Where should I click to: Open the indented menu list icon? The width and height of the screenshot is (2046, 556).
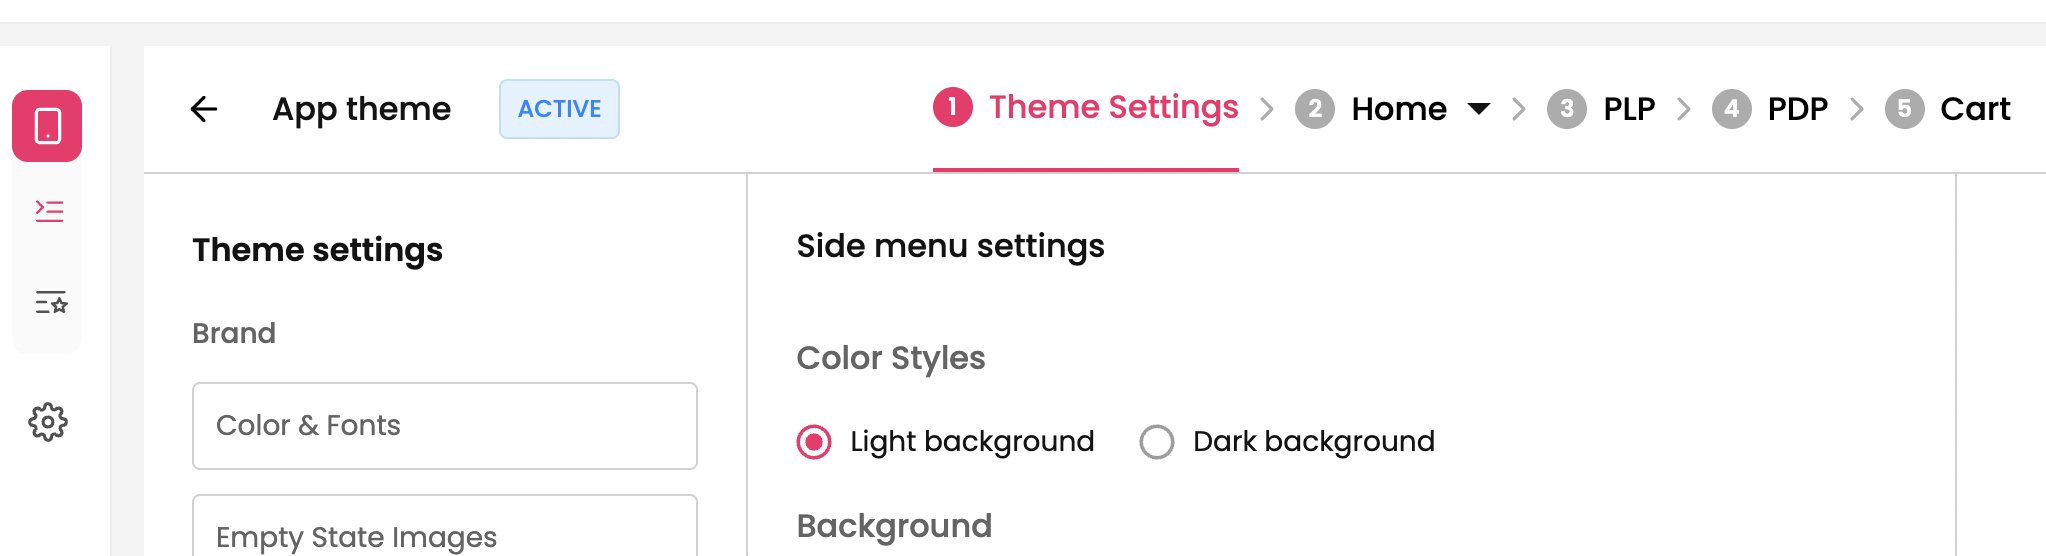coord(49,211)
